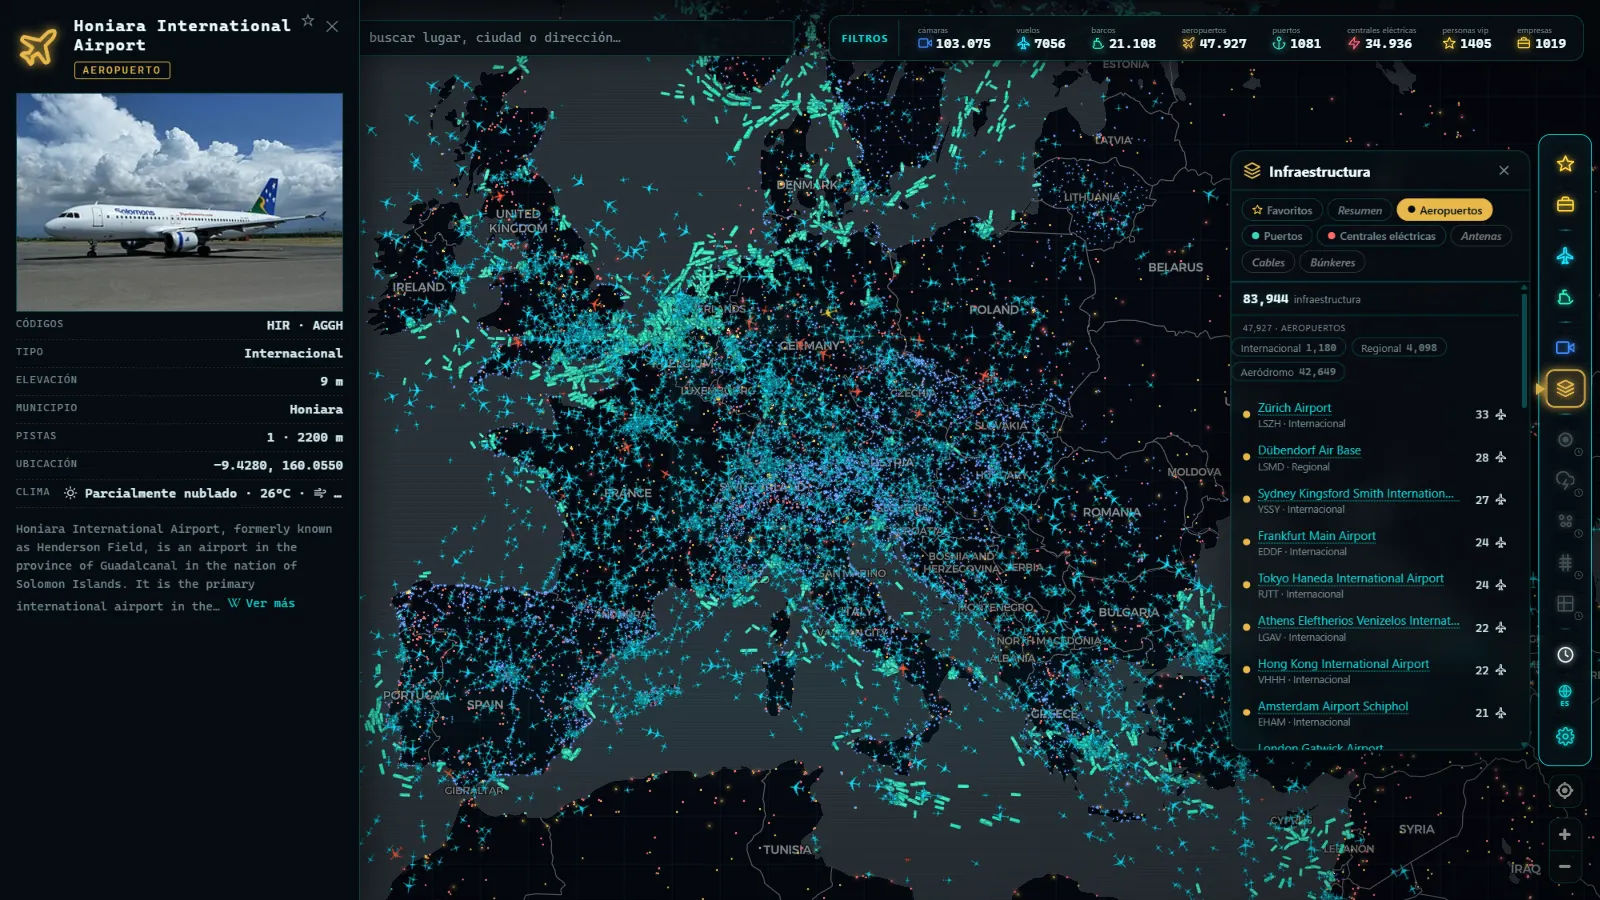Open the video cameras layer in sidebar

pos(1565,347)
